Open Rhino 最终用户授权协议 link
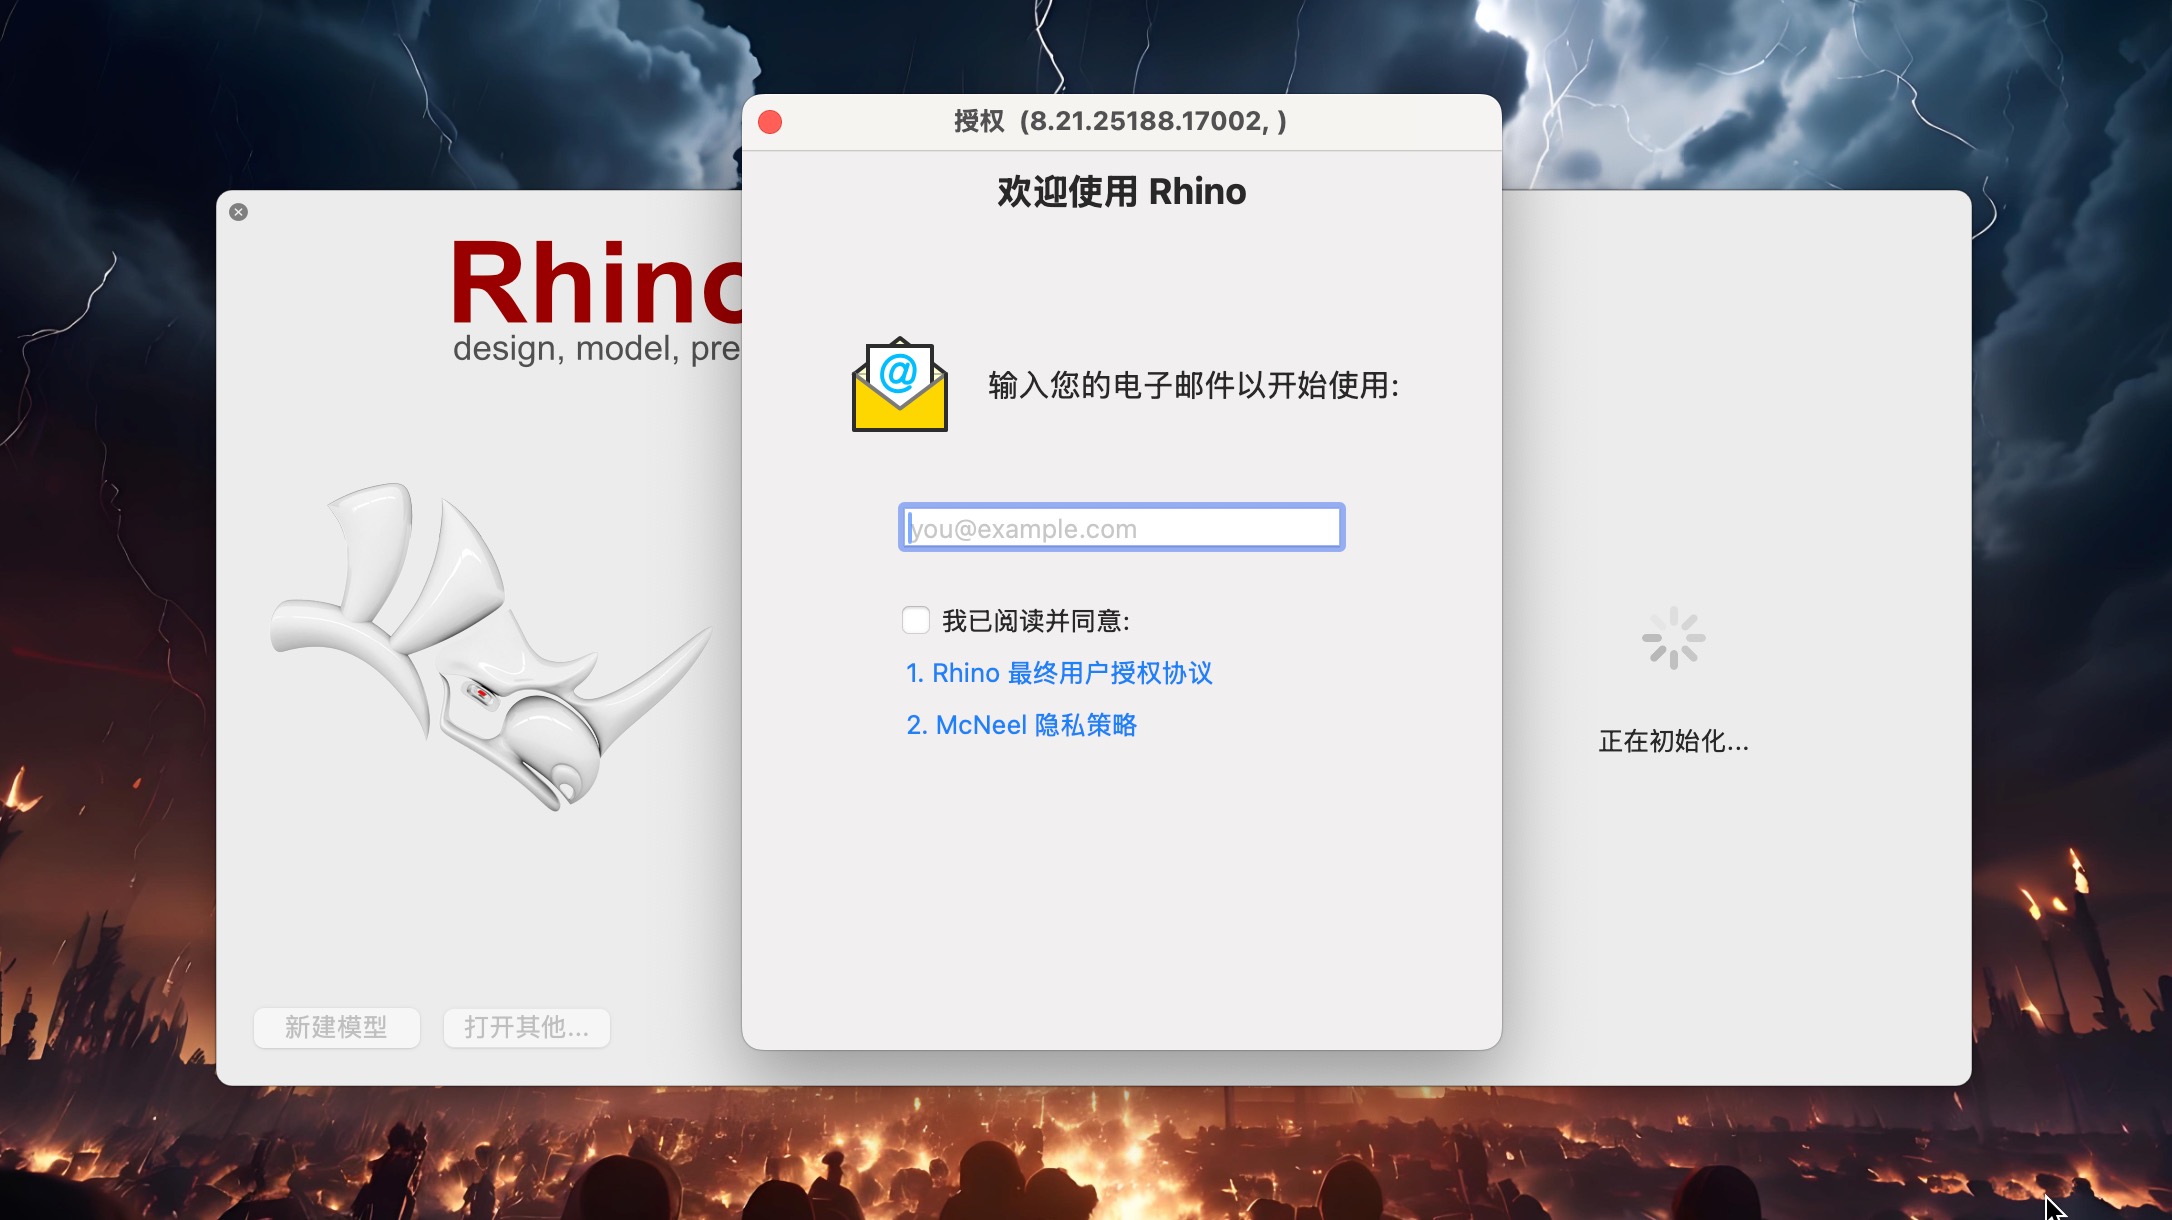2172x1220 pixels. (x=1059, y=673)
